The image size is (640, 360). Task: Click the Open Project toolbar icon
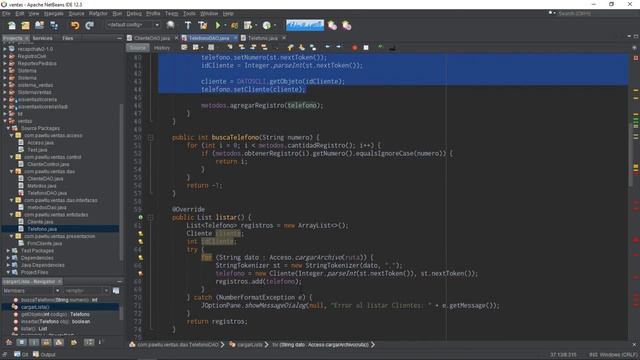pyautogui.click(x=39, y=25)
